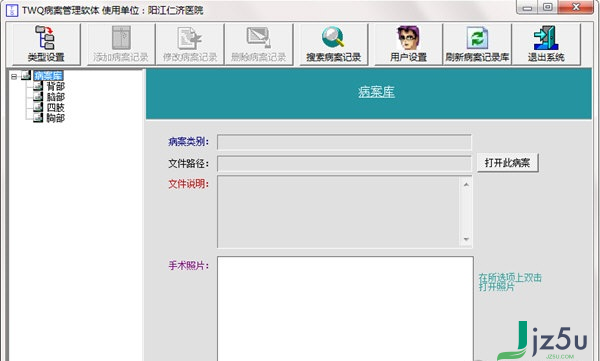The image size is (600, 361).
Task: Click the 胸部 tree node icon
Action: click(38, 117)
